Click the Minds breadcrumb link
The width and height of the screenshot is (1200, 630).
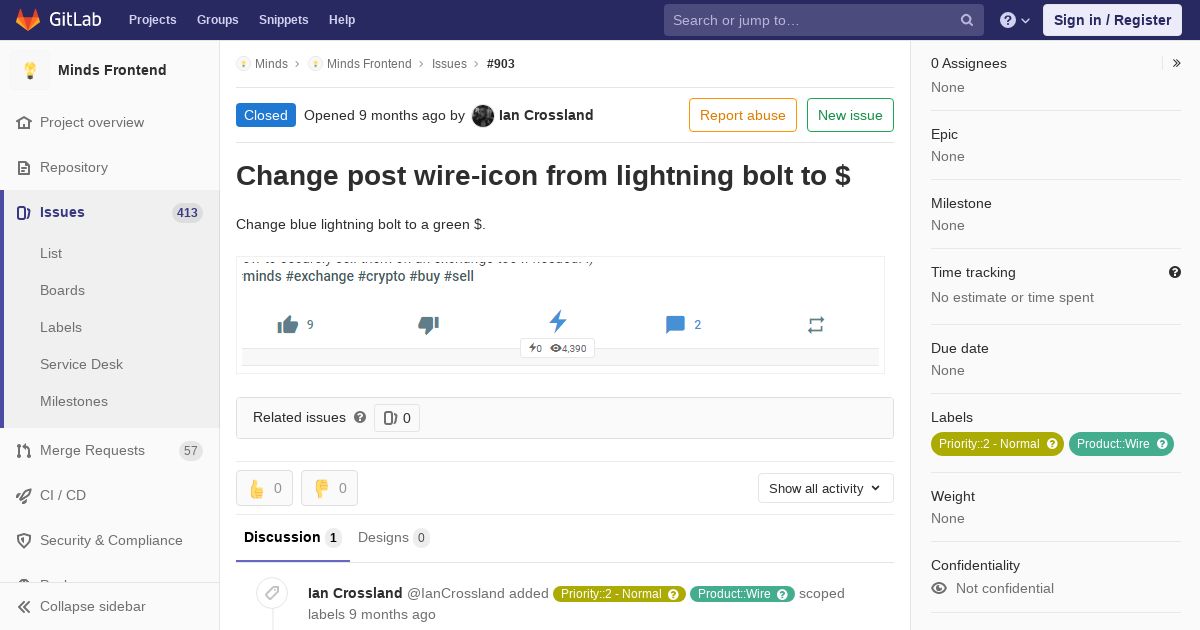coord(271,63)
